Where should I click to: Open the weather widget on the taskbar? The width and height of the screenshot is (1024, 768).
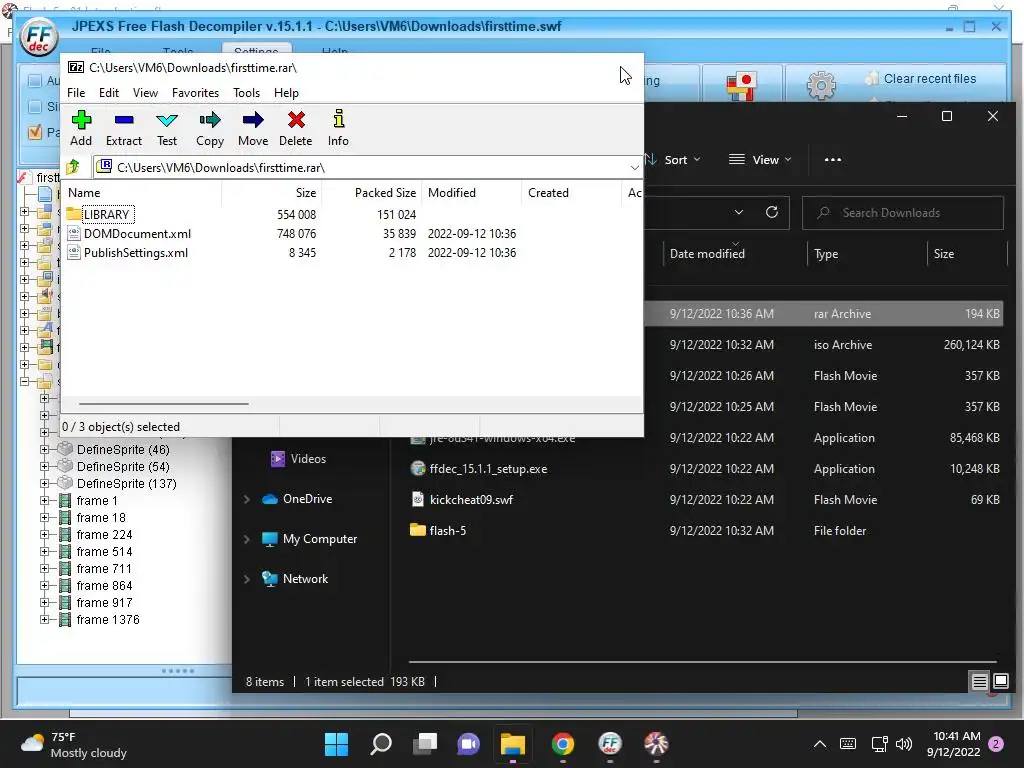pos(75,744)
